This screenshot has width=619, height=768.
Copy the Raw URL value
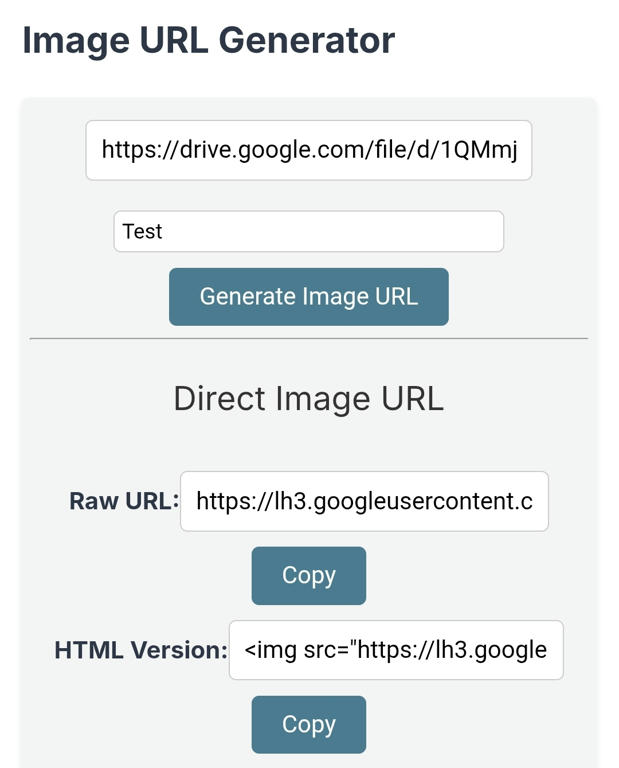tap(308, 576)
